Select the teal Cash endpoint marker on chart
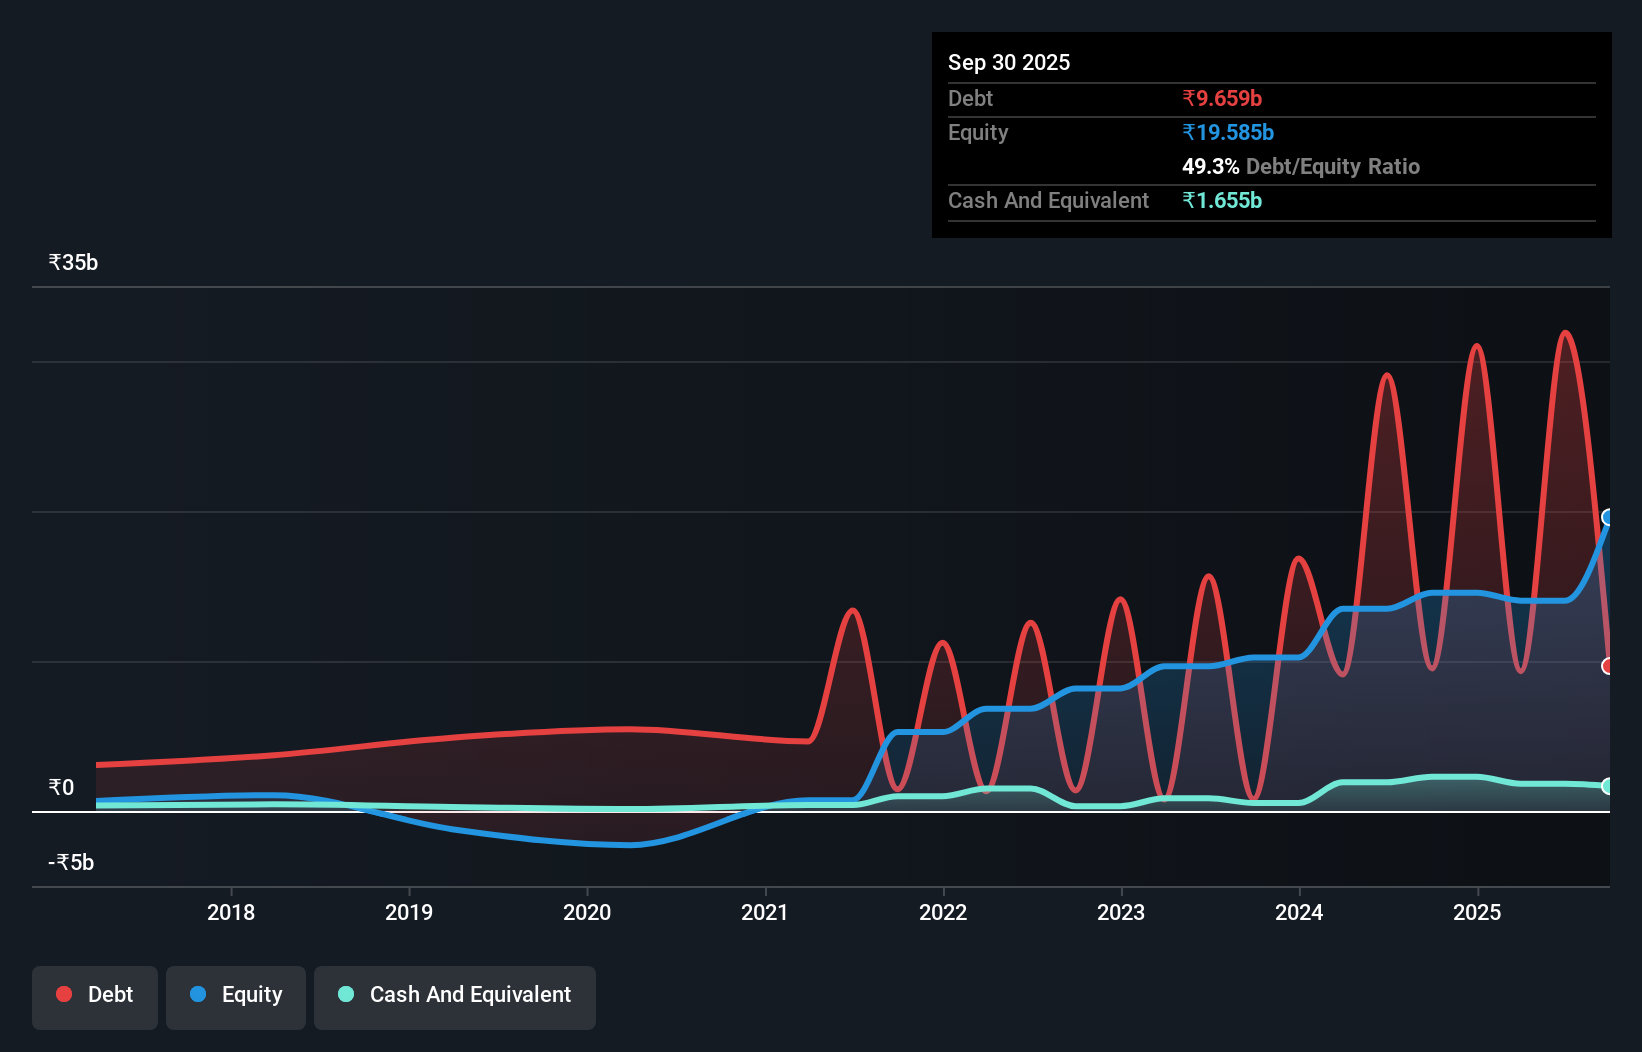 pyautogui.click(x=1608, y=786)
